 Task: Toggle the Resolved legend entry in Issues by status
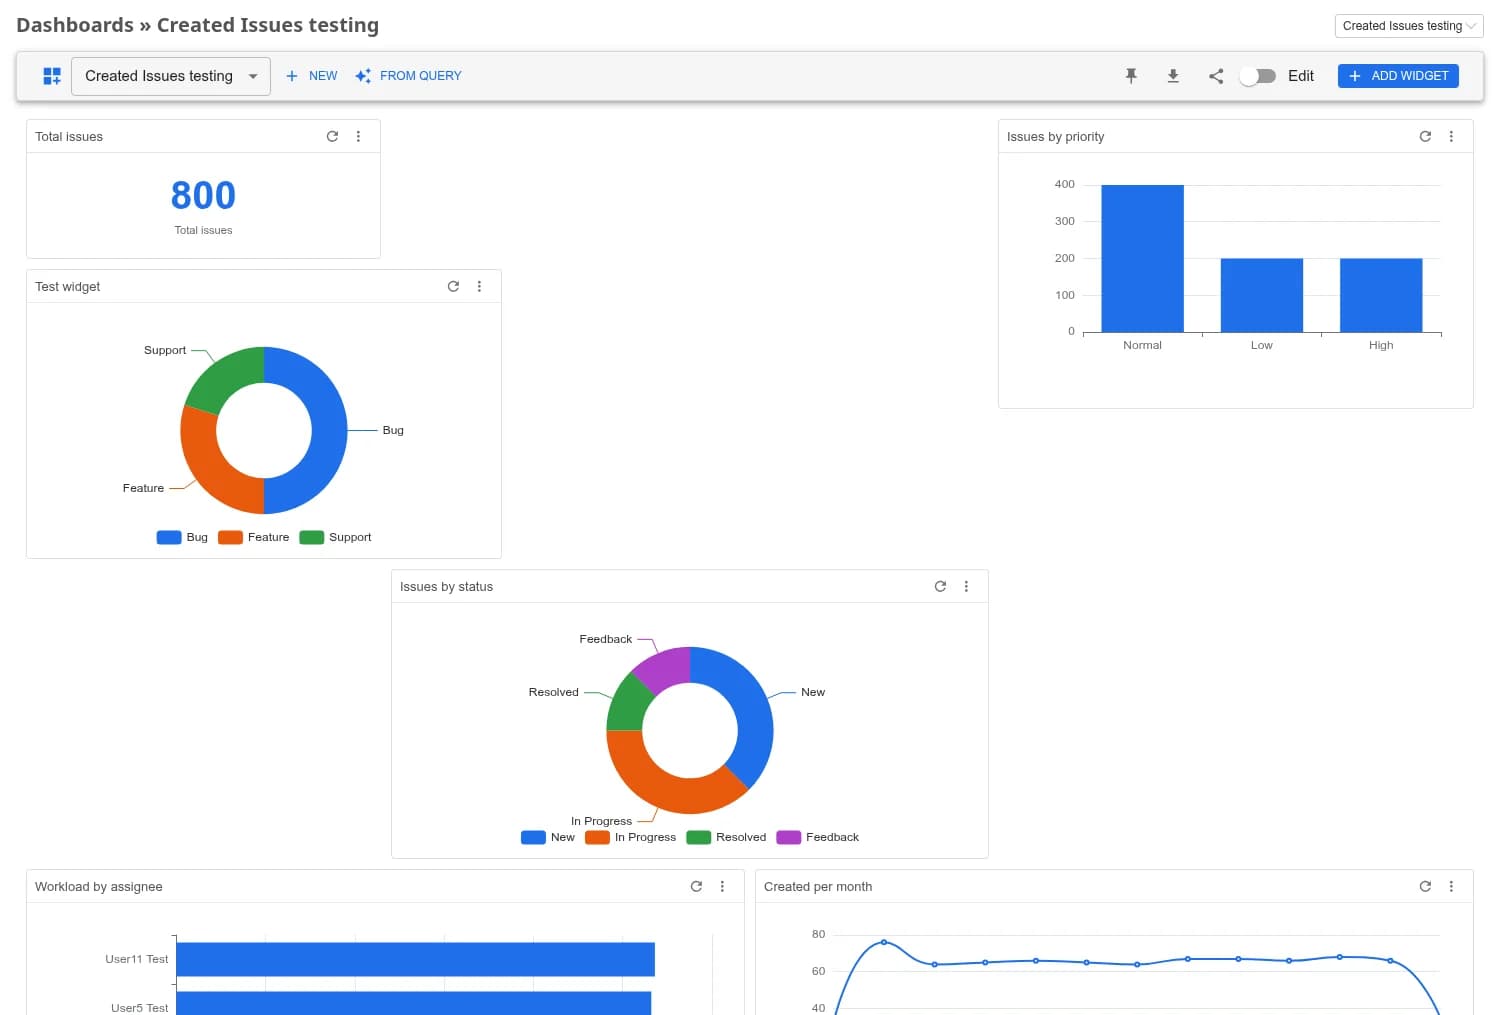tap(727, 837)
